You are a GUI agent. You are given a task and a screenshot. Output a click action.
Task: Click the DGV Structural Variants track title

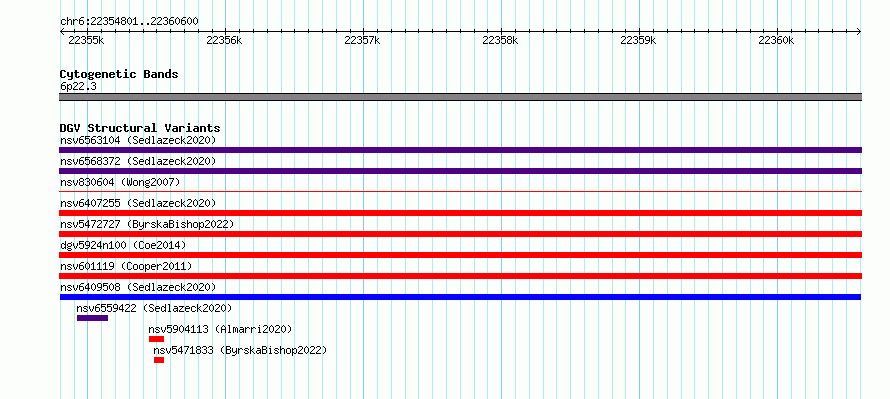click(140, 128)
